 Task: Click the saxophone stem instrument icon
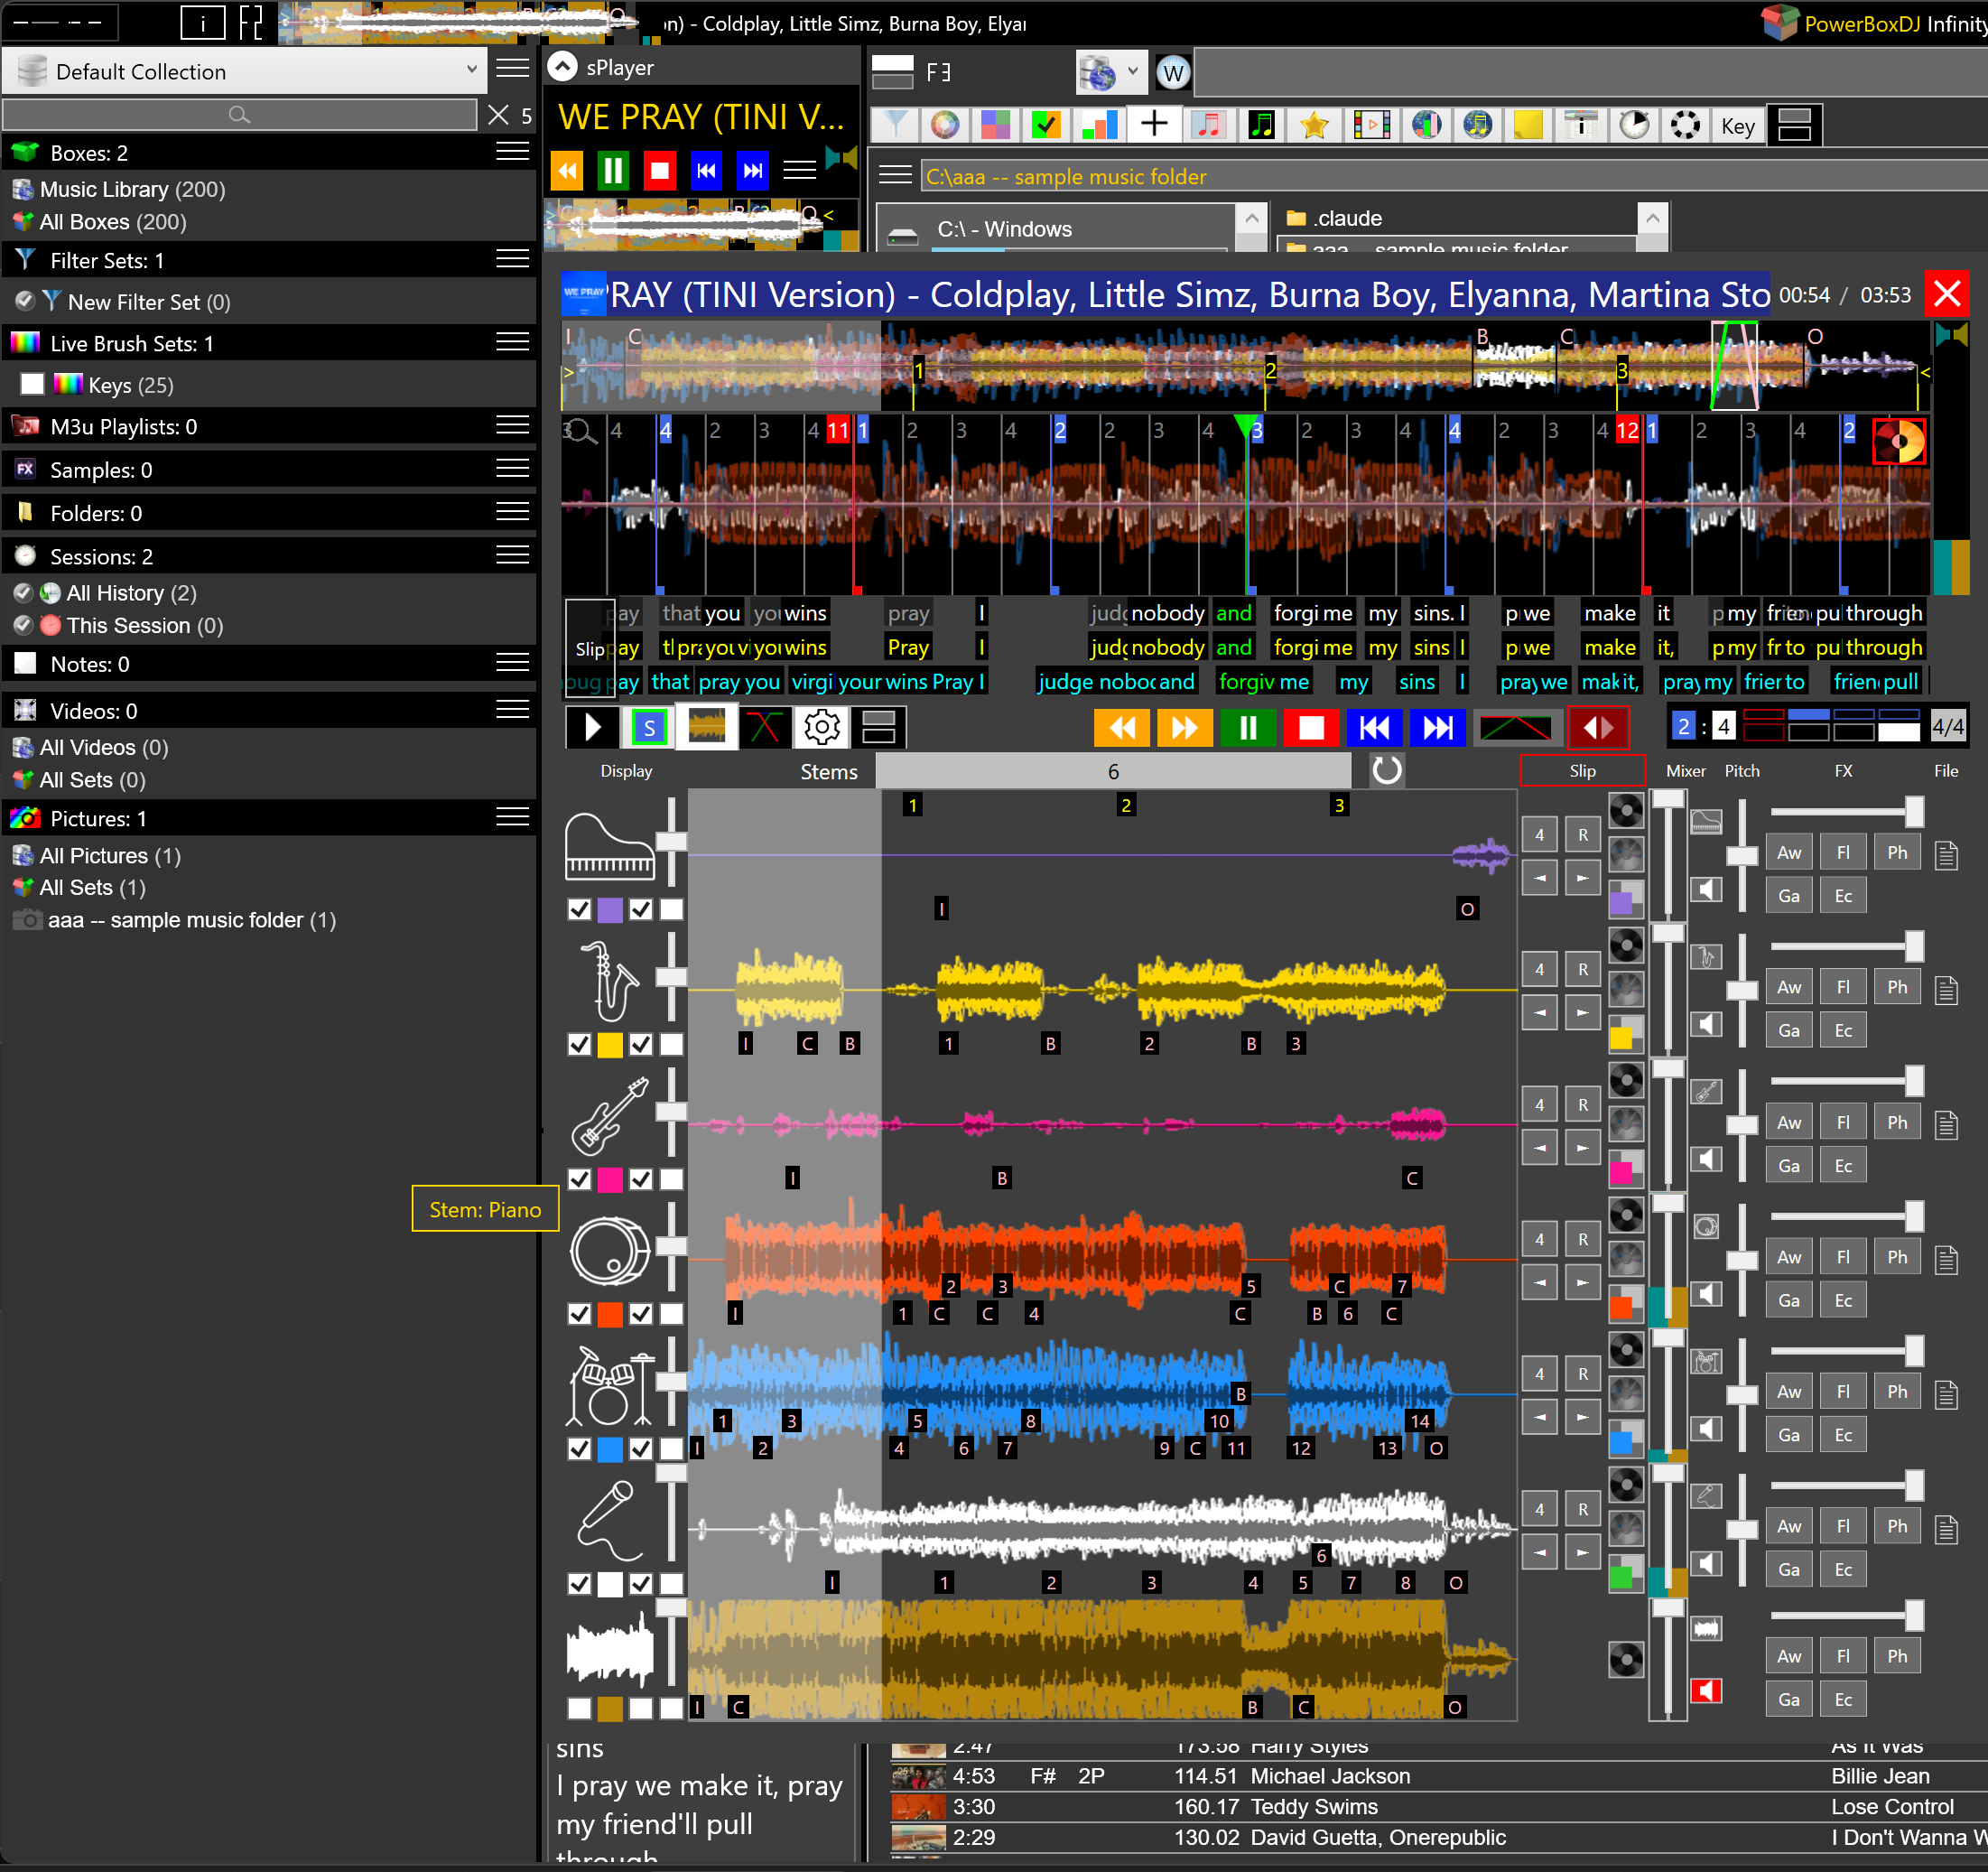[x=609, y=980]
